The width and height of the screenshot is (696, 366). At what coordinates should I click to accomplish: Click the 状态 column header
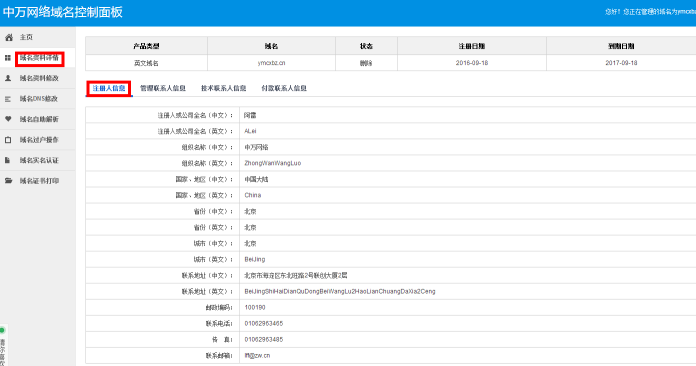366,46
